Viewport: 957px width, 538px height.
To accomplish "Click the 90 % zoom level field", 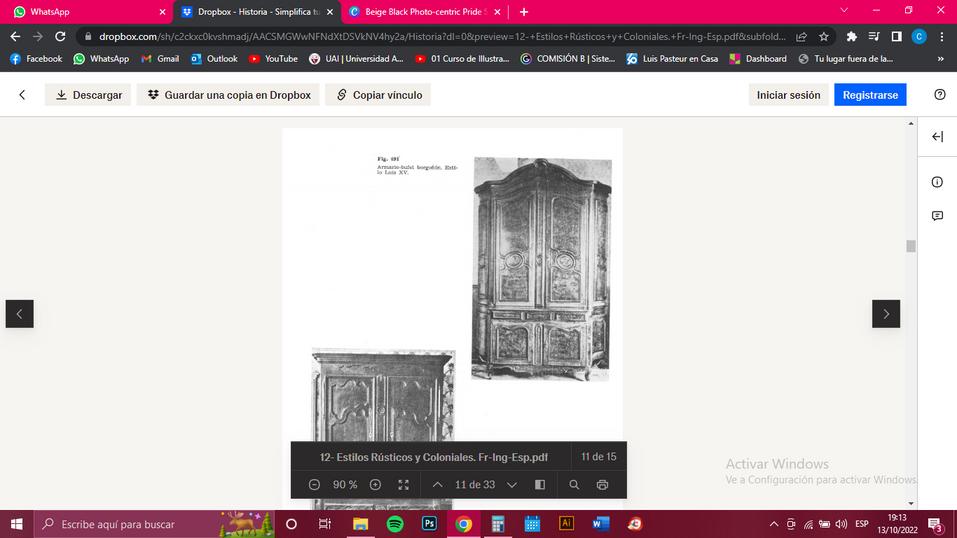I will tap(345, 484).
